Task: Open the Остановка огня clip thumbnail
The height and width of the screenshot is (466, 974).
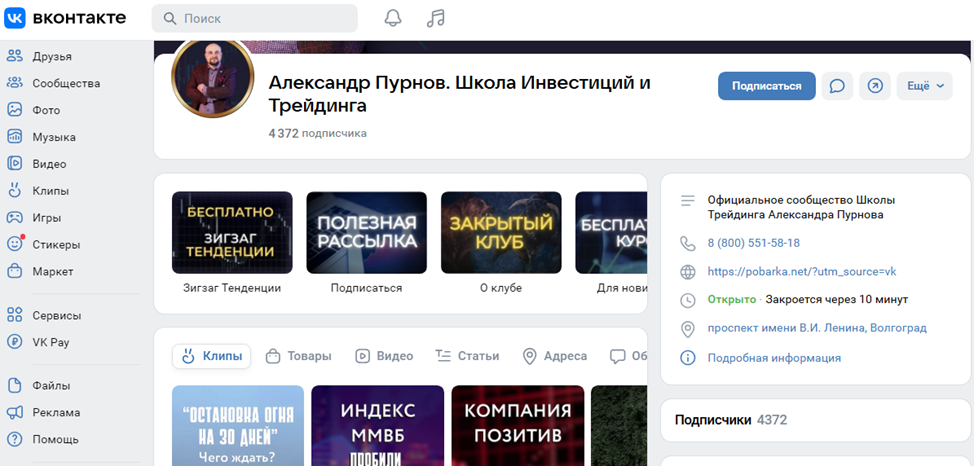Action: 238,426
